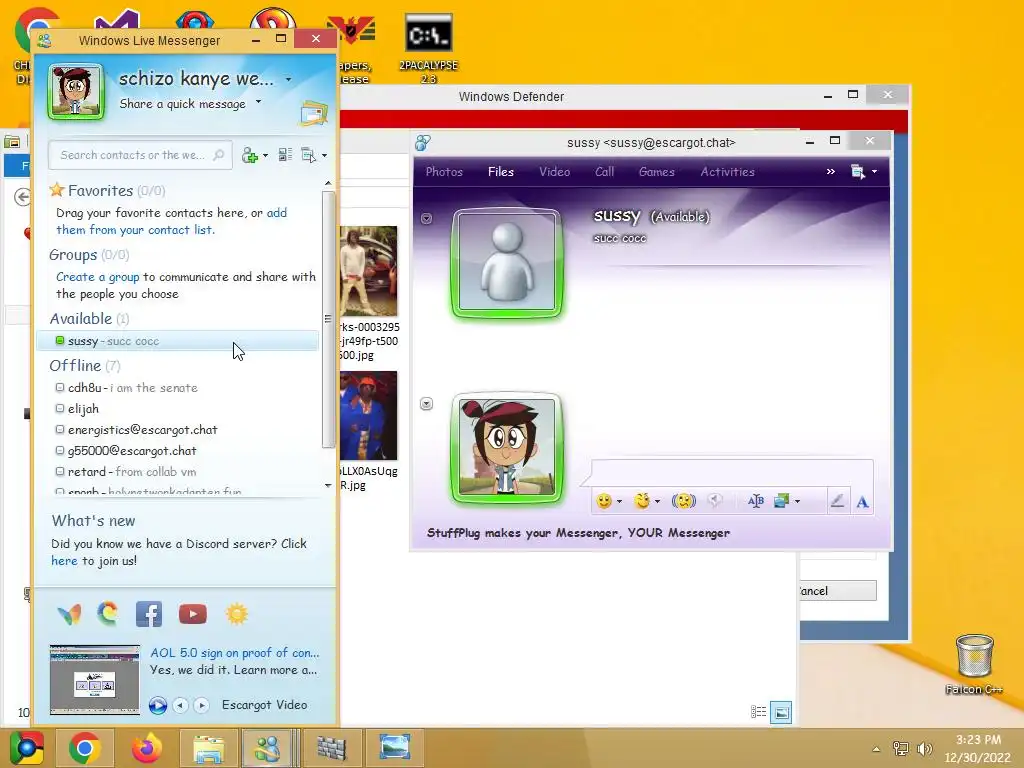1024x768 pixels.
Task: Show more chat tabs with the » chevron
Action: pyautogui.click(x=831, y=172)
